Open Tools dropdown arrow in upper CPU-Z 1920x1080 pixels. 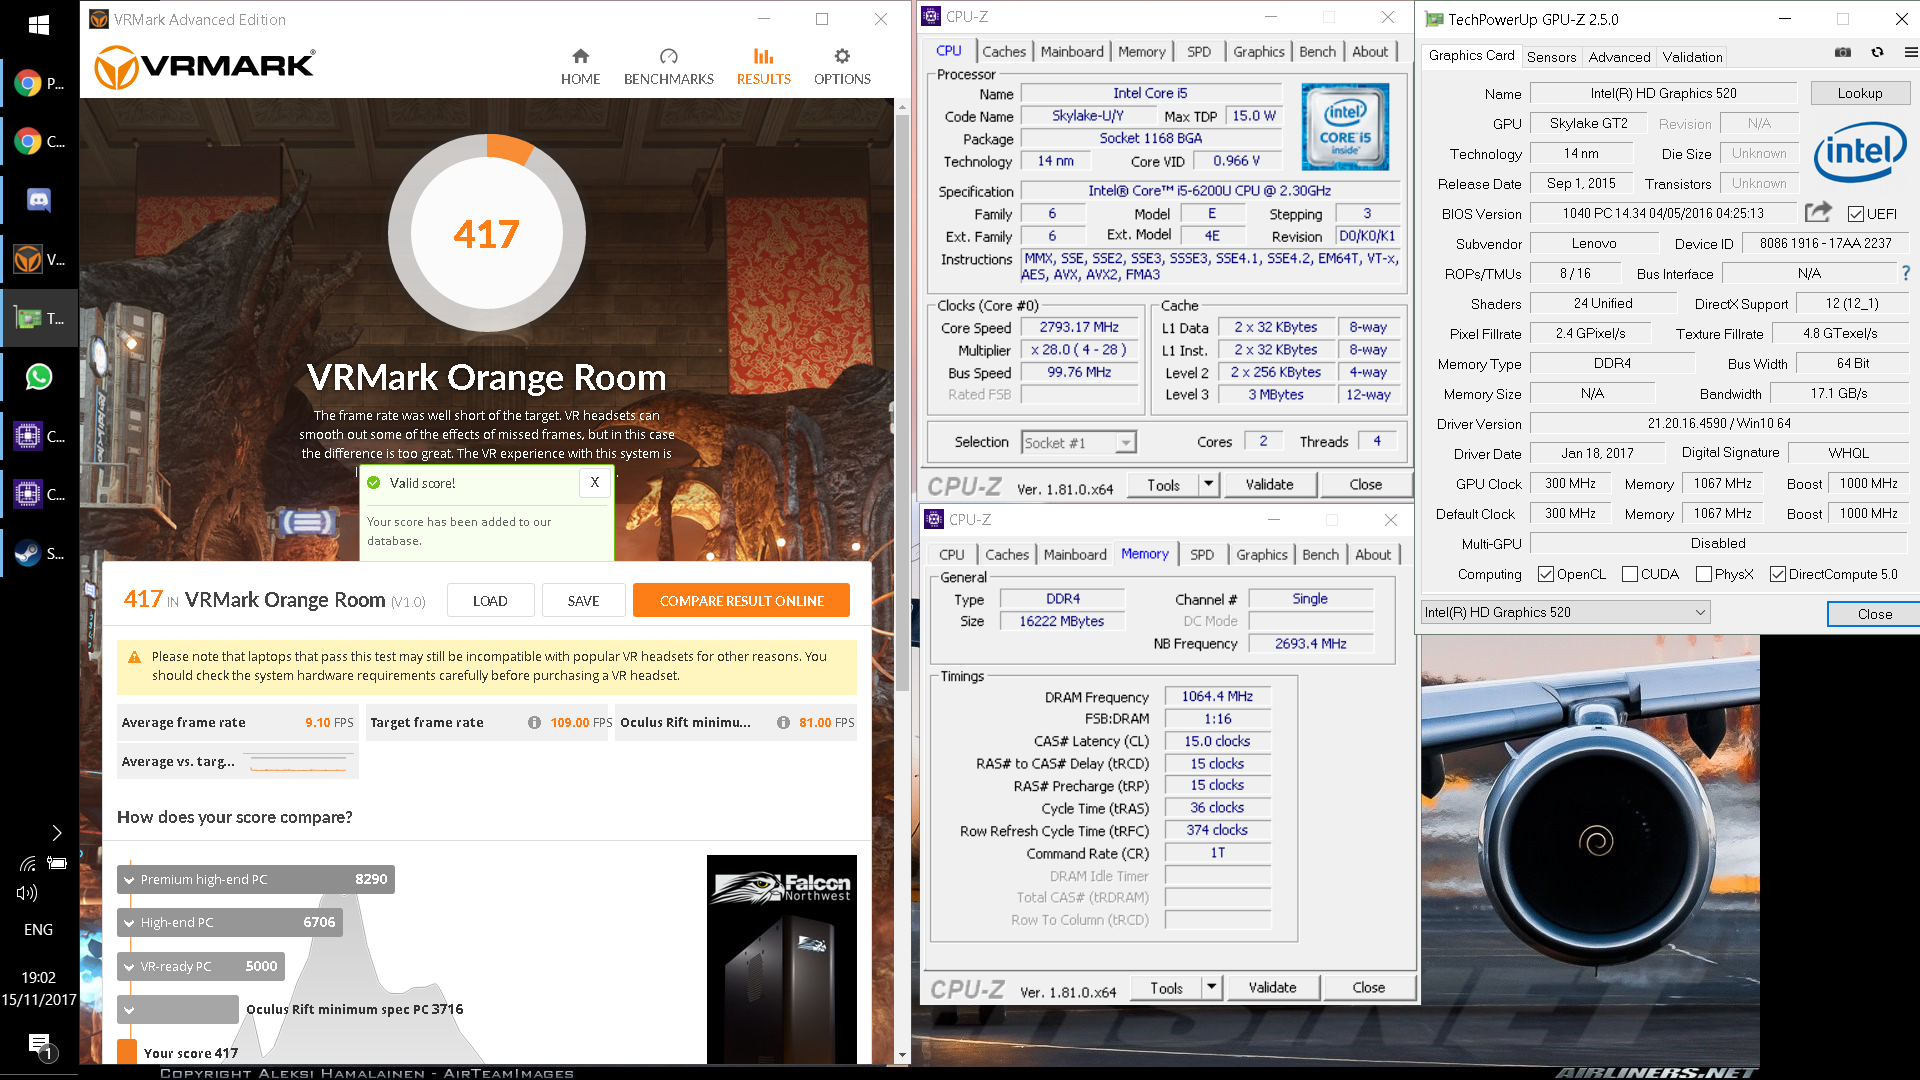[1208, 485]
